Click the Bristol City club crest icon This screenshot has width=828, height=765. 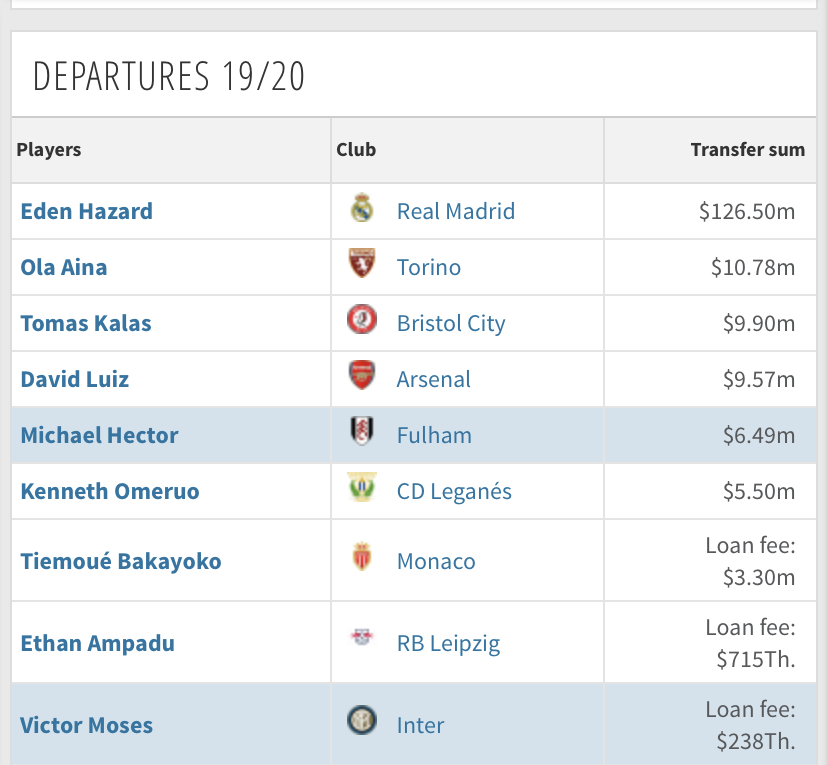click(x=361, y=322)
